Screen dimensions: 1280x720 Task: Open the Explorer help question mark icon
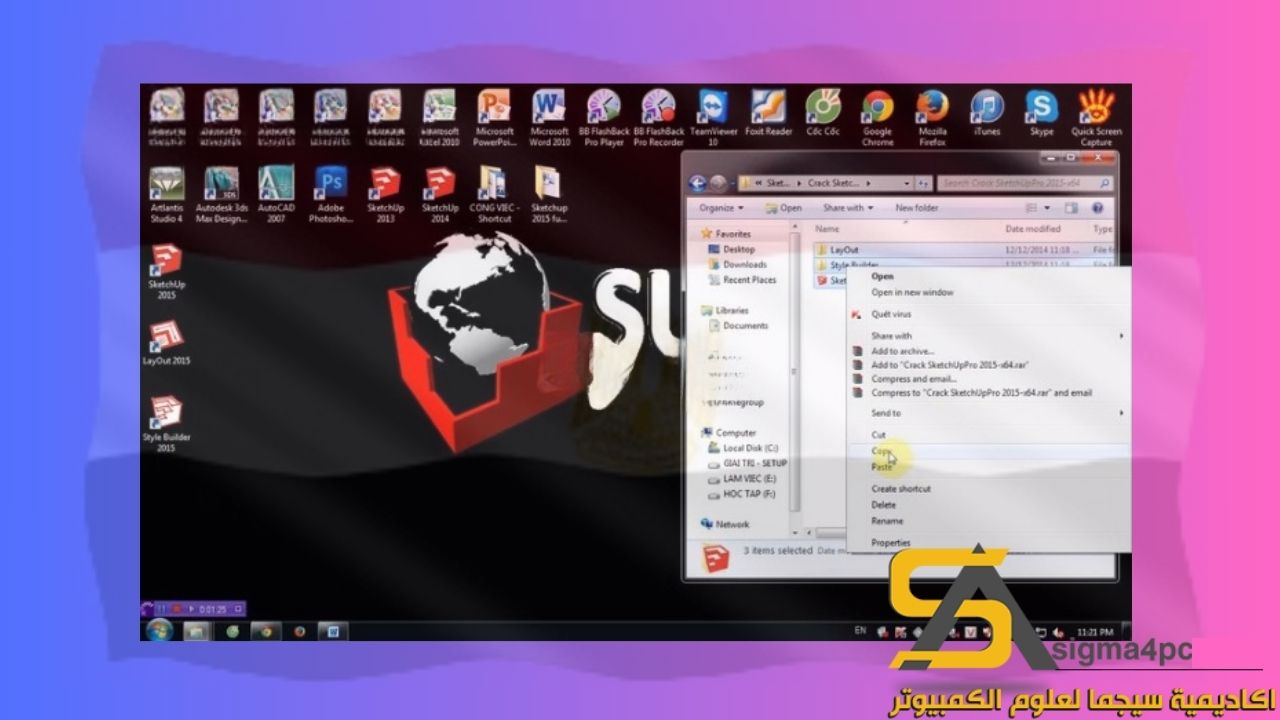(1097, 208)
